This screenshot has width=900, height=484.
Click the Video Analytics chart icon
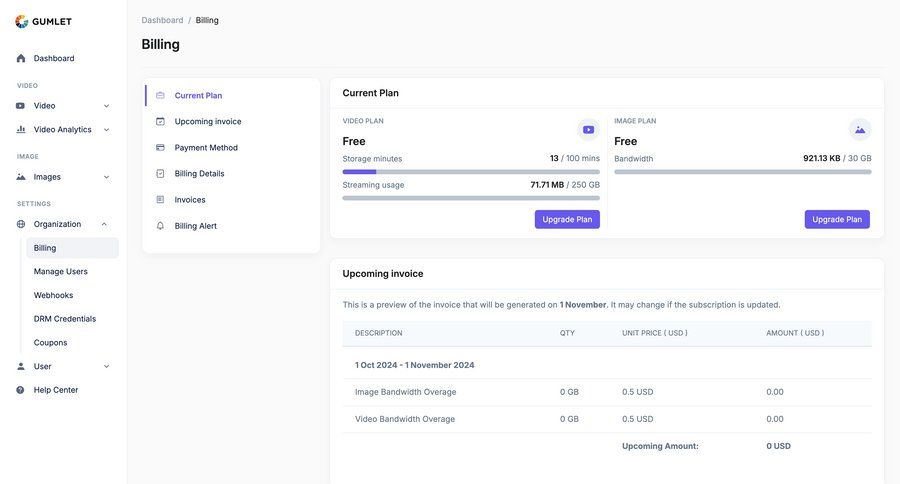[x=21, y=129]
